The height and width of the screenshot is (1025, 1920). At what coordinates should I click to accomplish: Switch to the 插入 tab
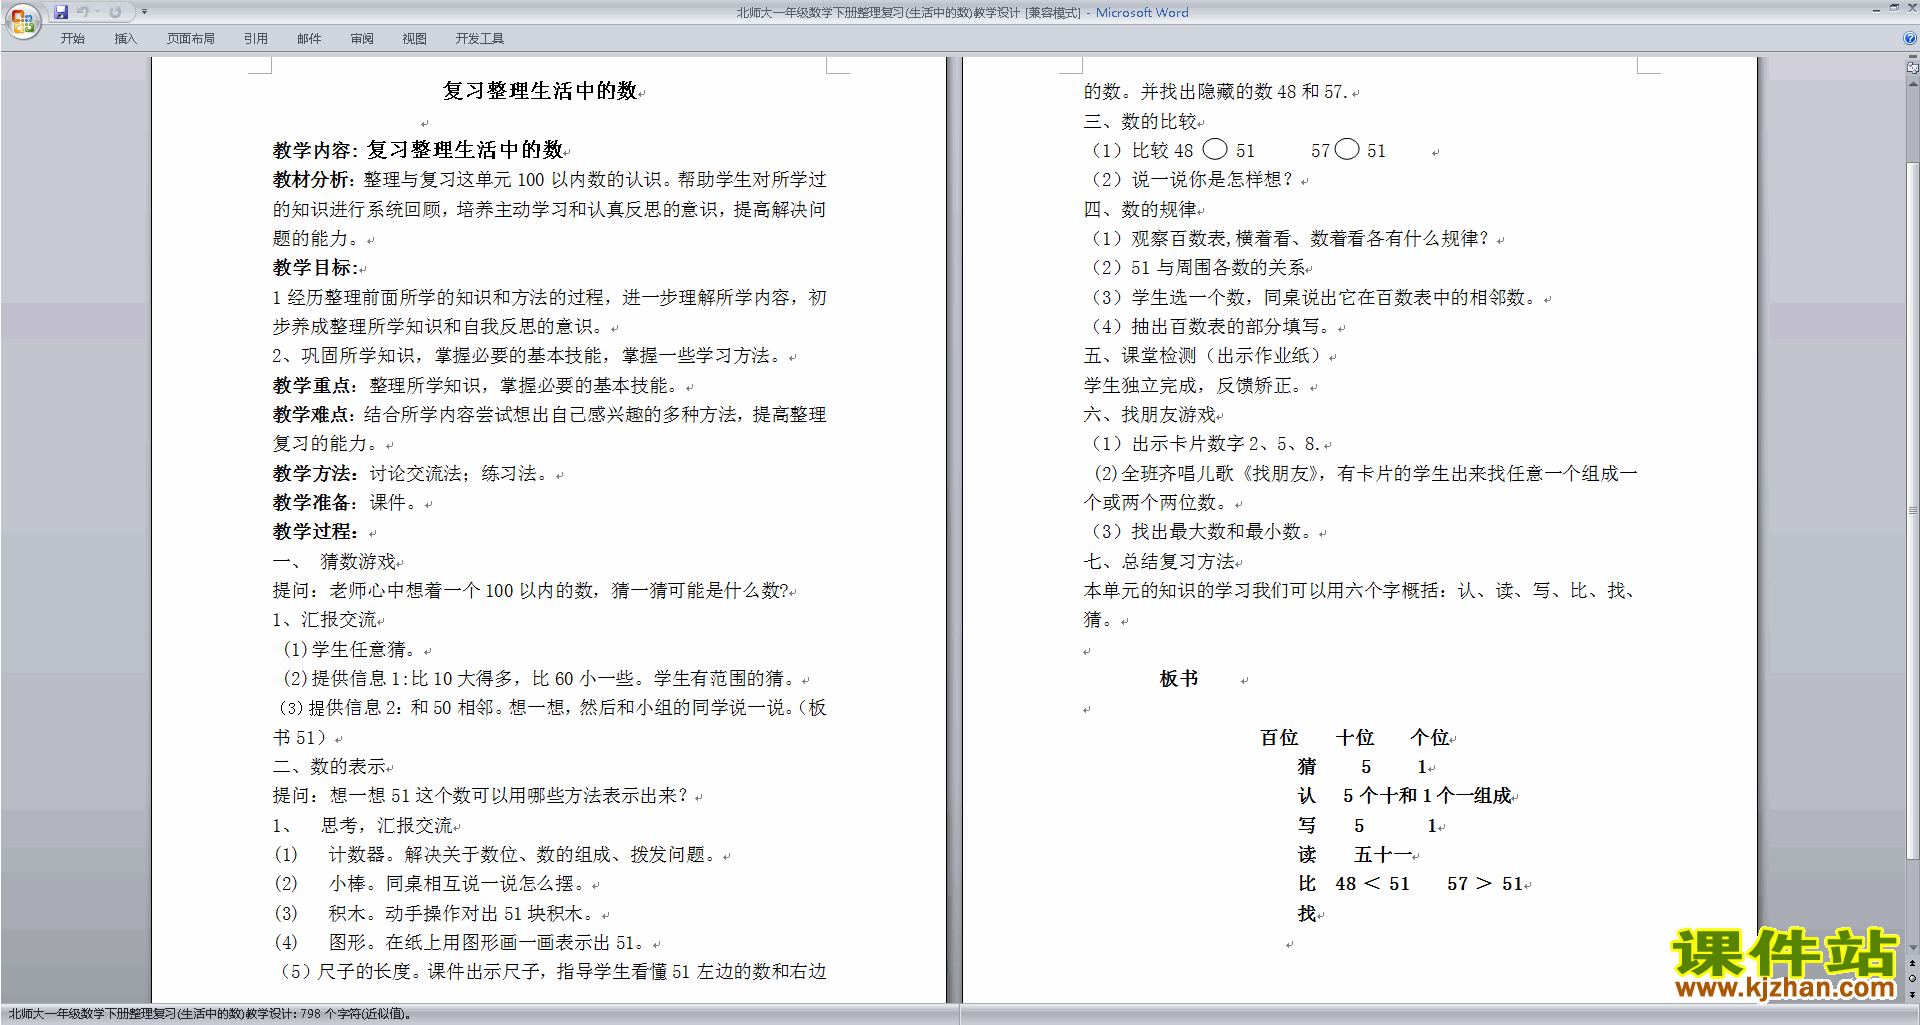pyautogui.click(x=125, y=38)
